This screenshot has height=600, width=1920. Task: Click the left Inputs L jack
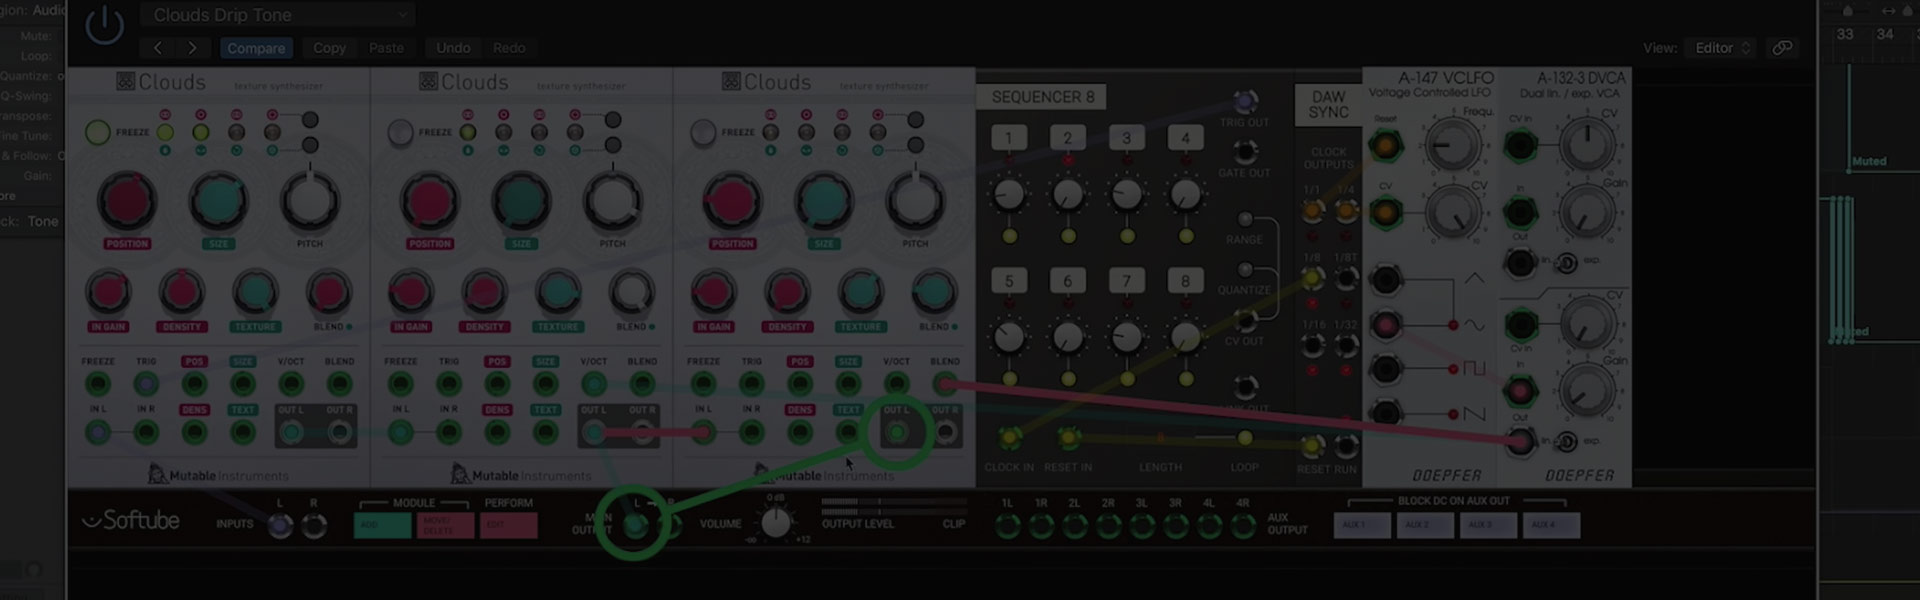(280, 526)
